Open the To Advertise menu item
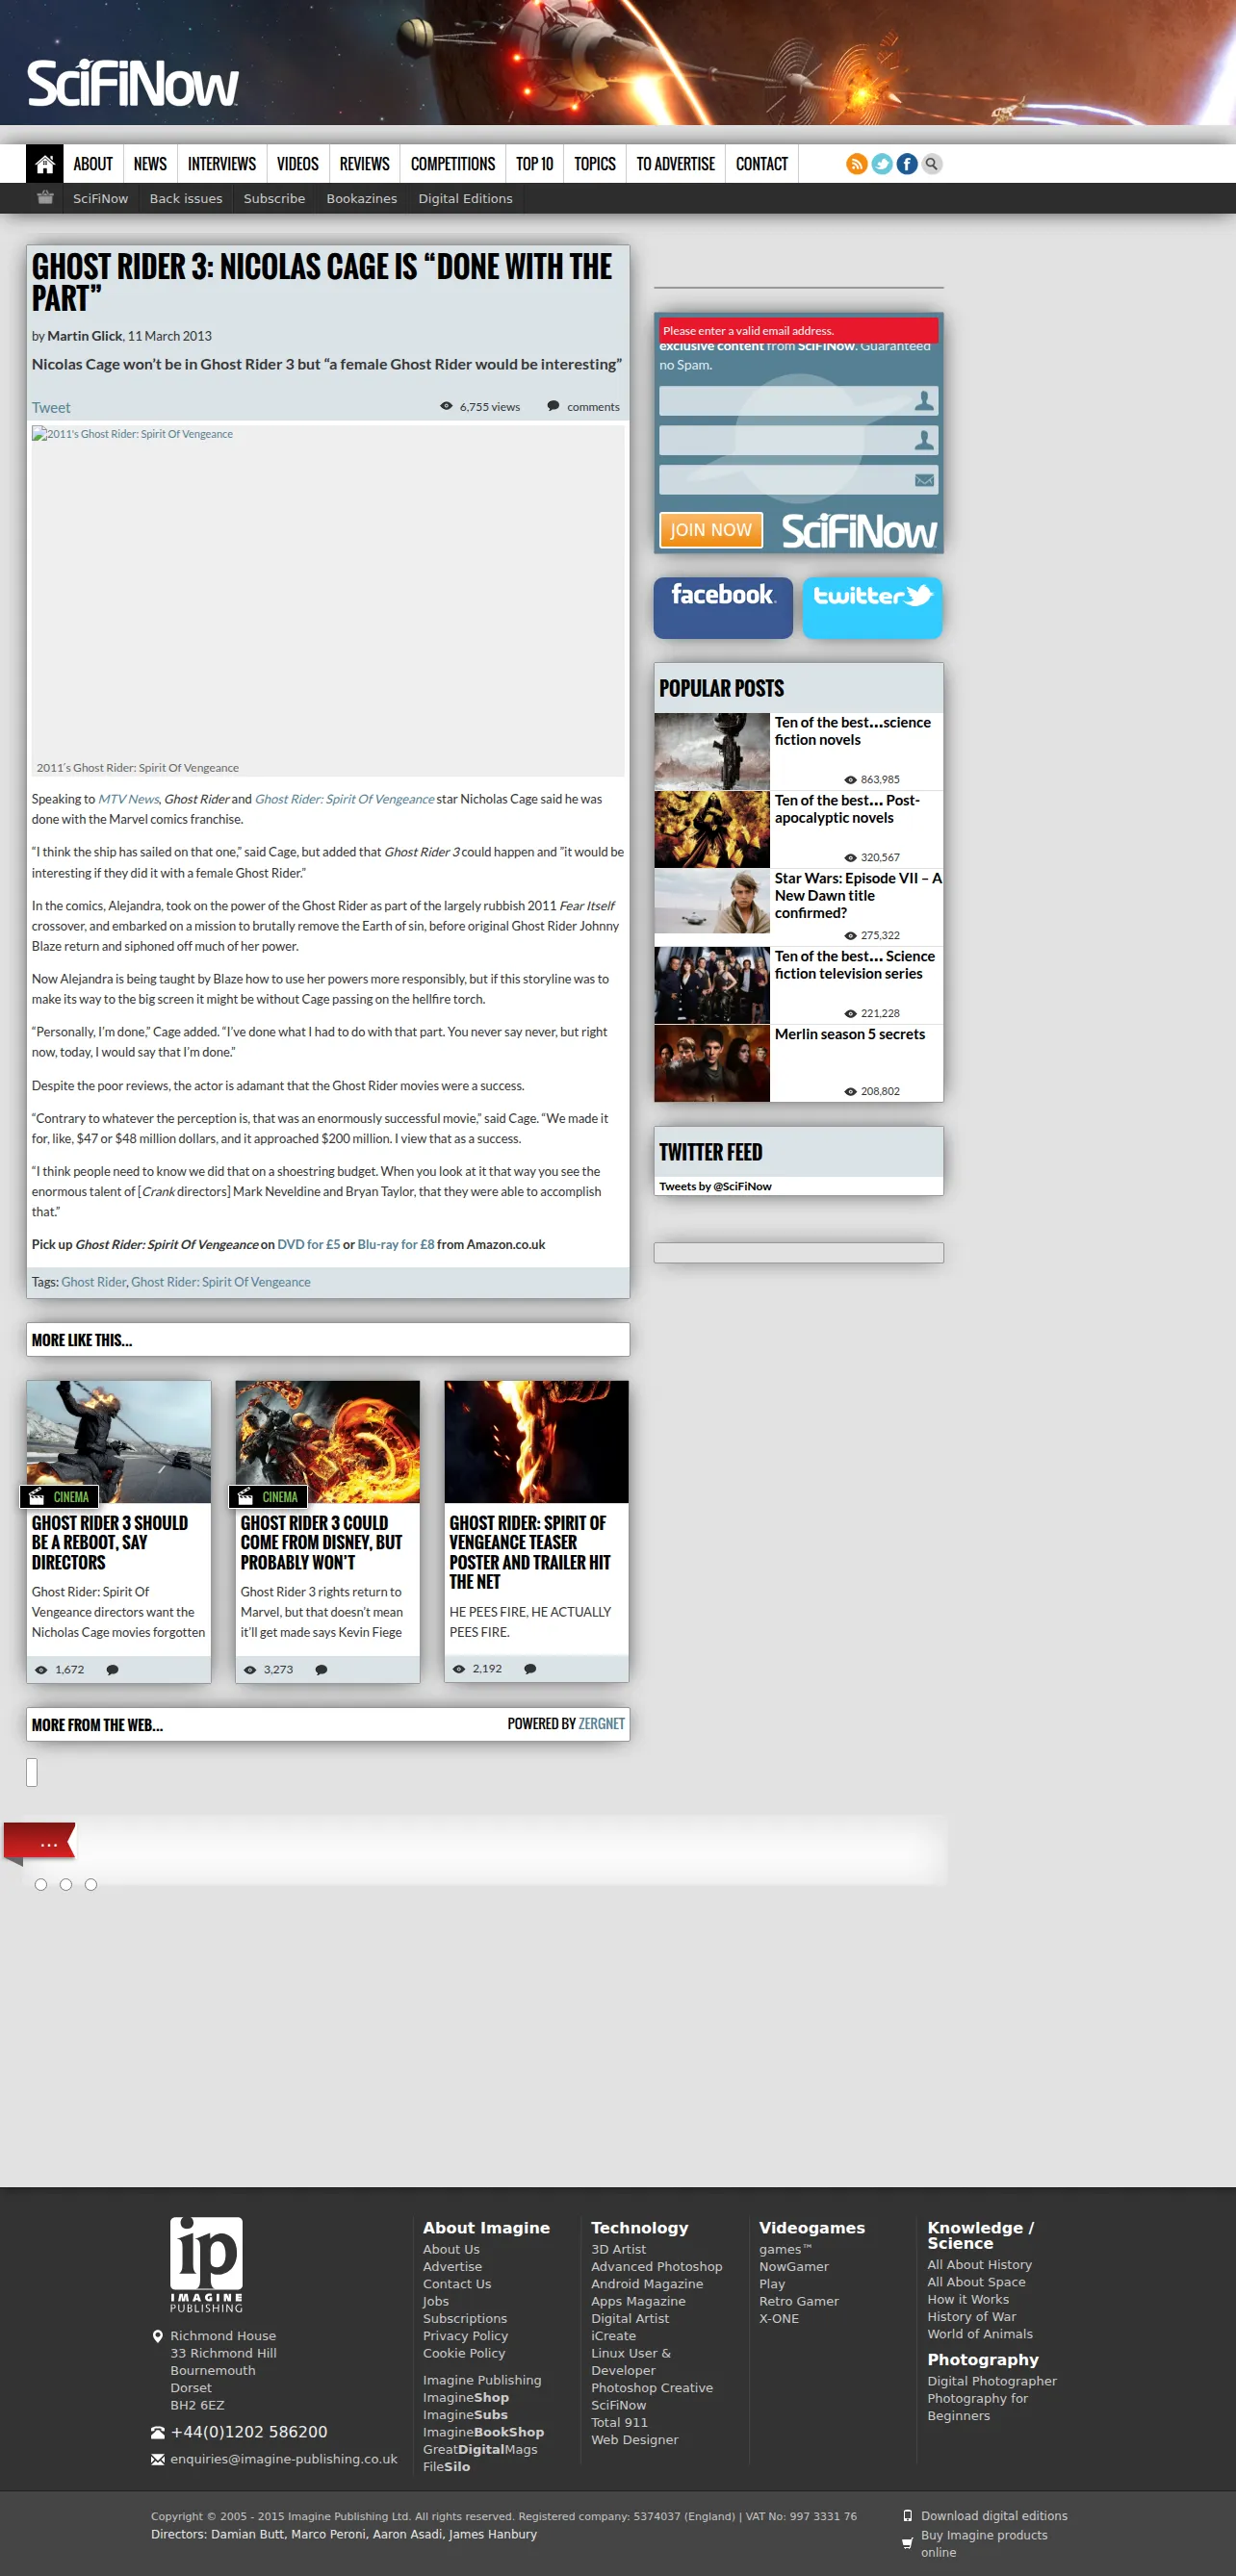The height and width of the screenshot is (2576, 1236). point(676,164)
